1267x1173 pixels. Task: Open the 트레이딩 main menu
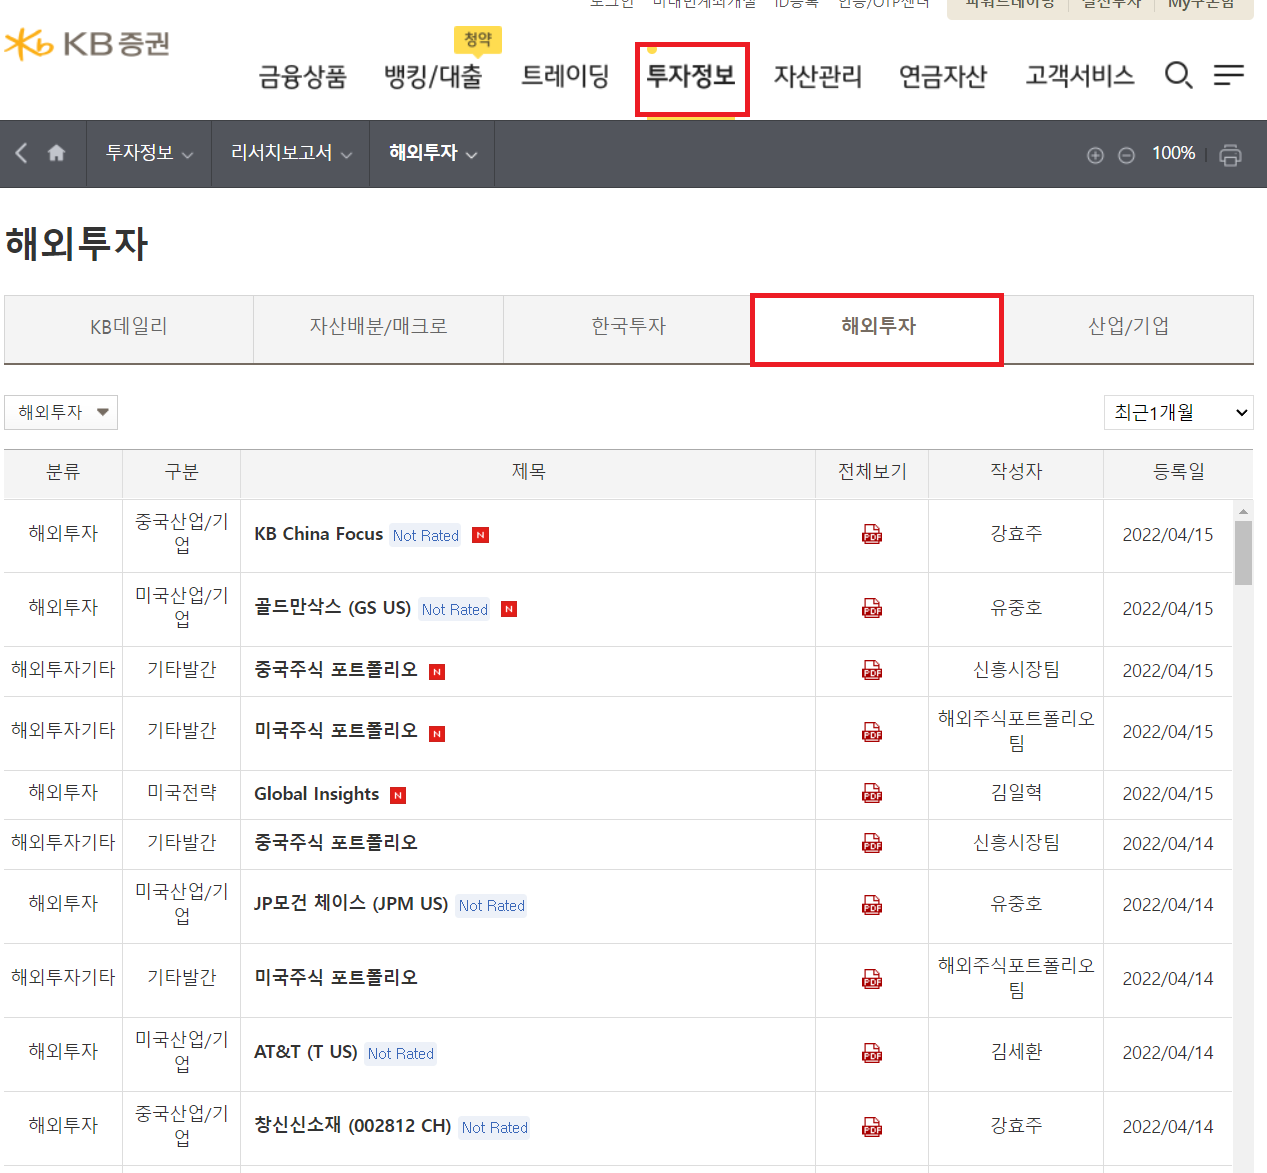pos(565,76)
